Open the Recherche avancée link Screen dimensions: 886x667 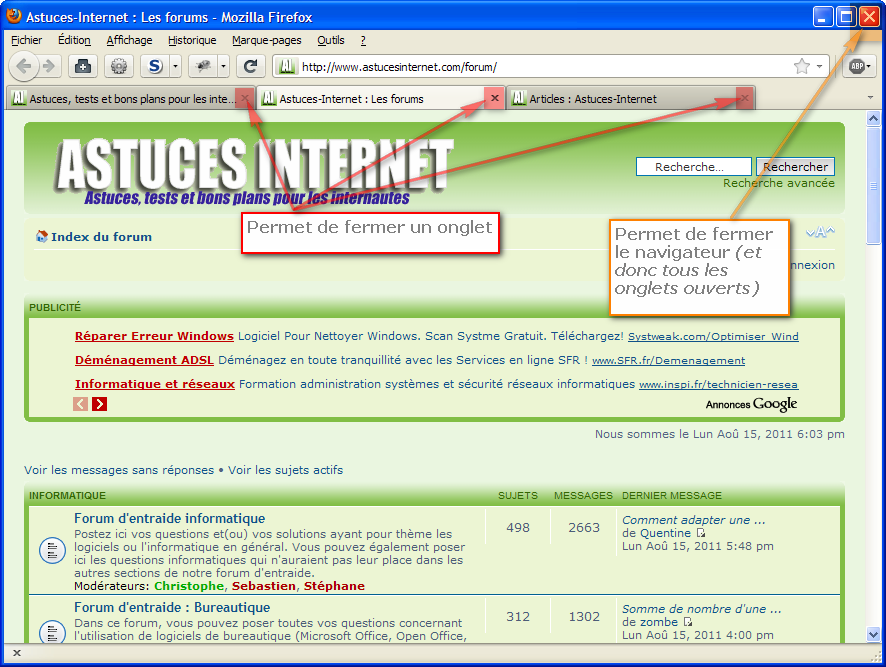click(x=779, y=183)
